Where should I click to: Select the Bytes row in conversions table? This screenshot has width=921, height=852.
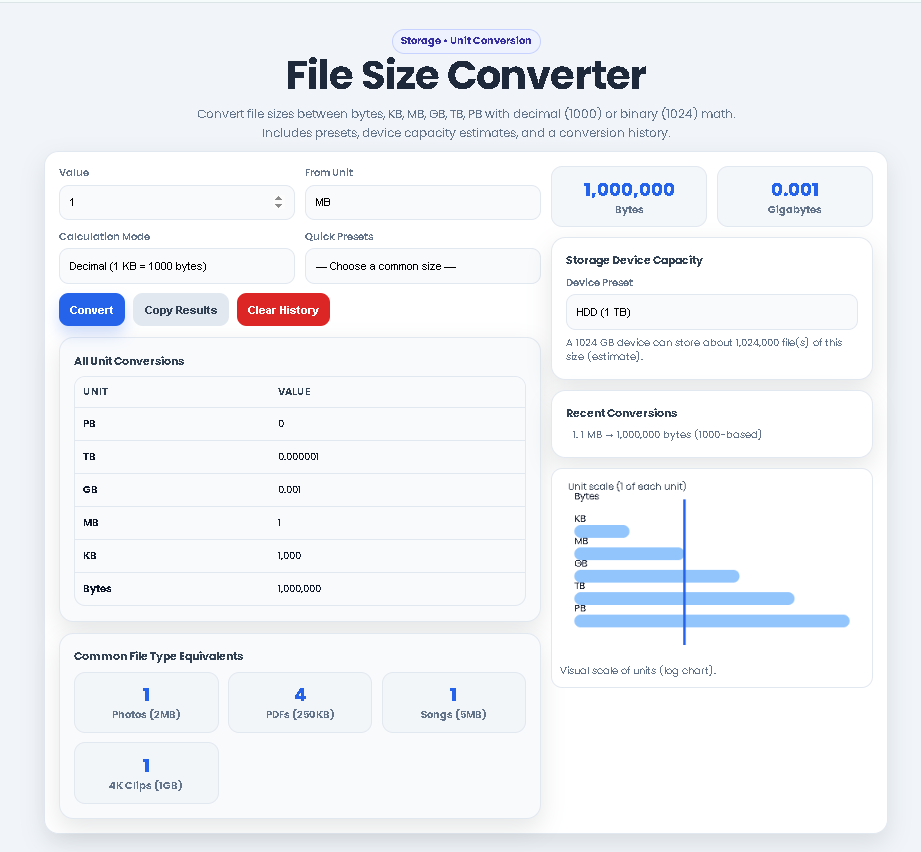coord(300,588)
